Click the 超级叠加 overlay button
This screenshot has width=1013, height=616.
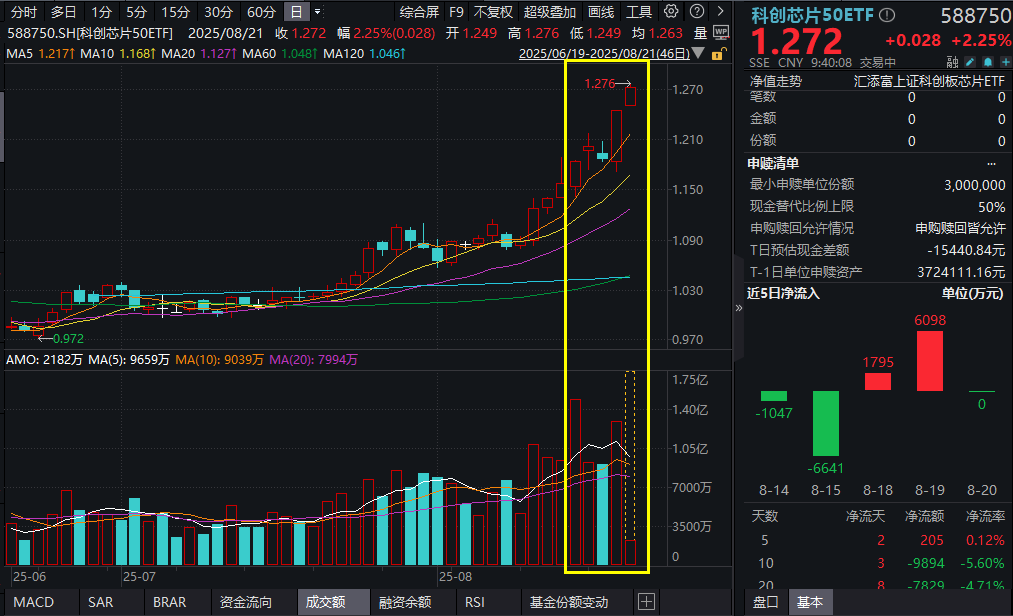click(550, 12)
